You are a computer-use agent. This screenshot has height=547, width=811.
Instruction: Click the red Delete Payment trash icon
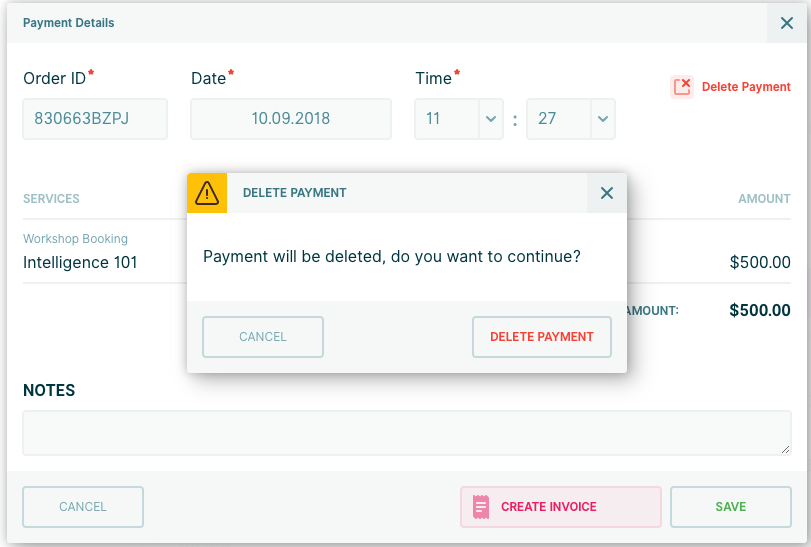point(682,87)
